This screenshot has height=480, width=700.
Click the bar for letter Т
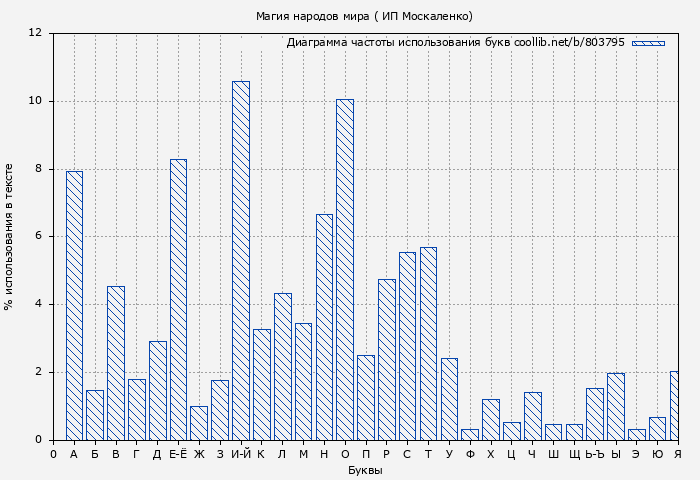[x=428, y=343]
